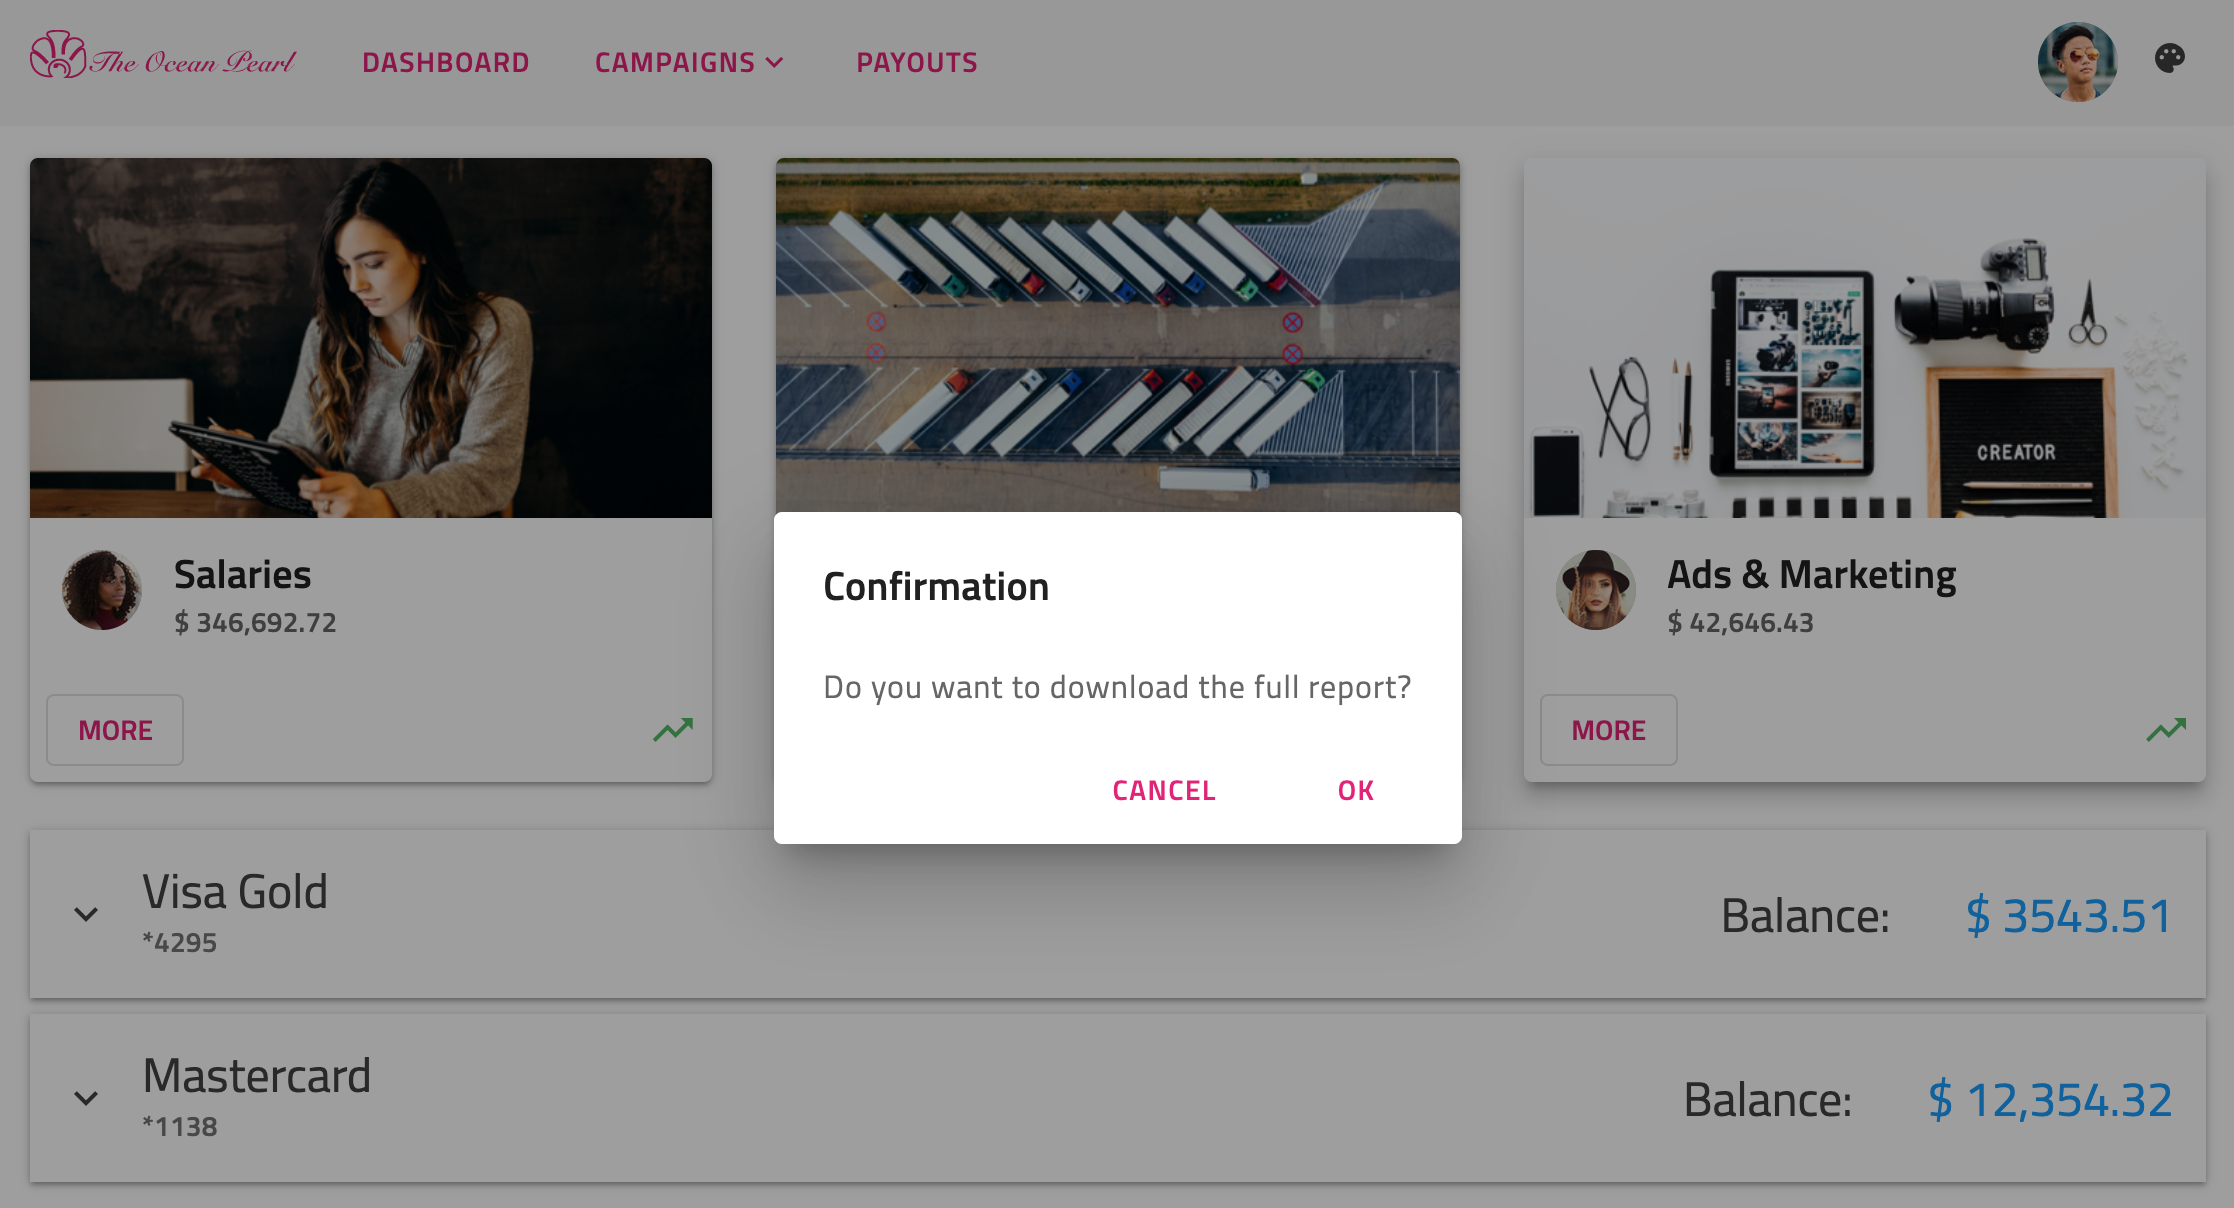Go to the Payouts page
This screenshot has width=2234, height=1208.
click(x=917, y=62)
